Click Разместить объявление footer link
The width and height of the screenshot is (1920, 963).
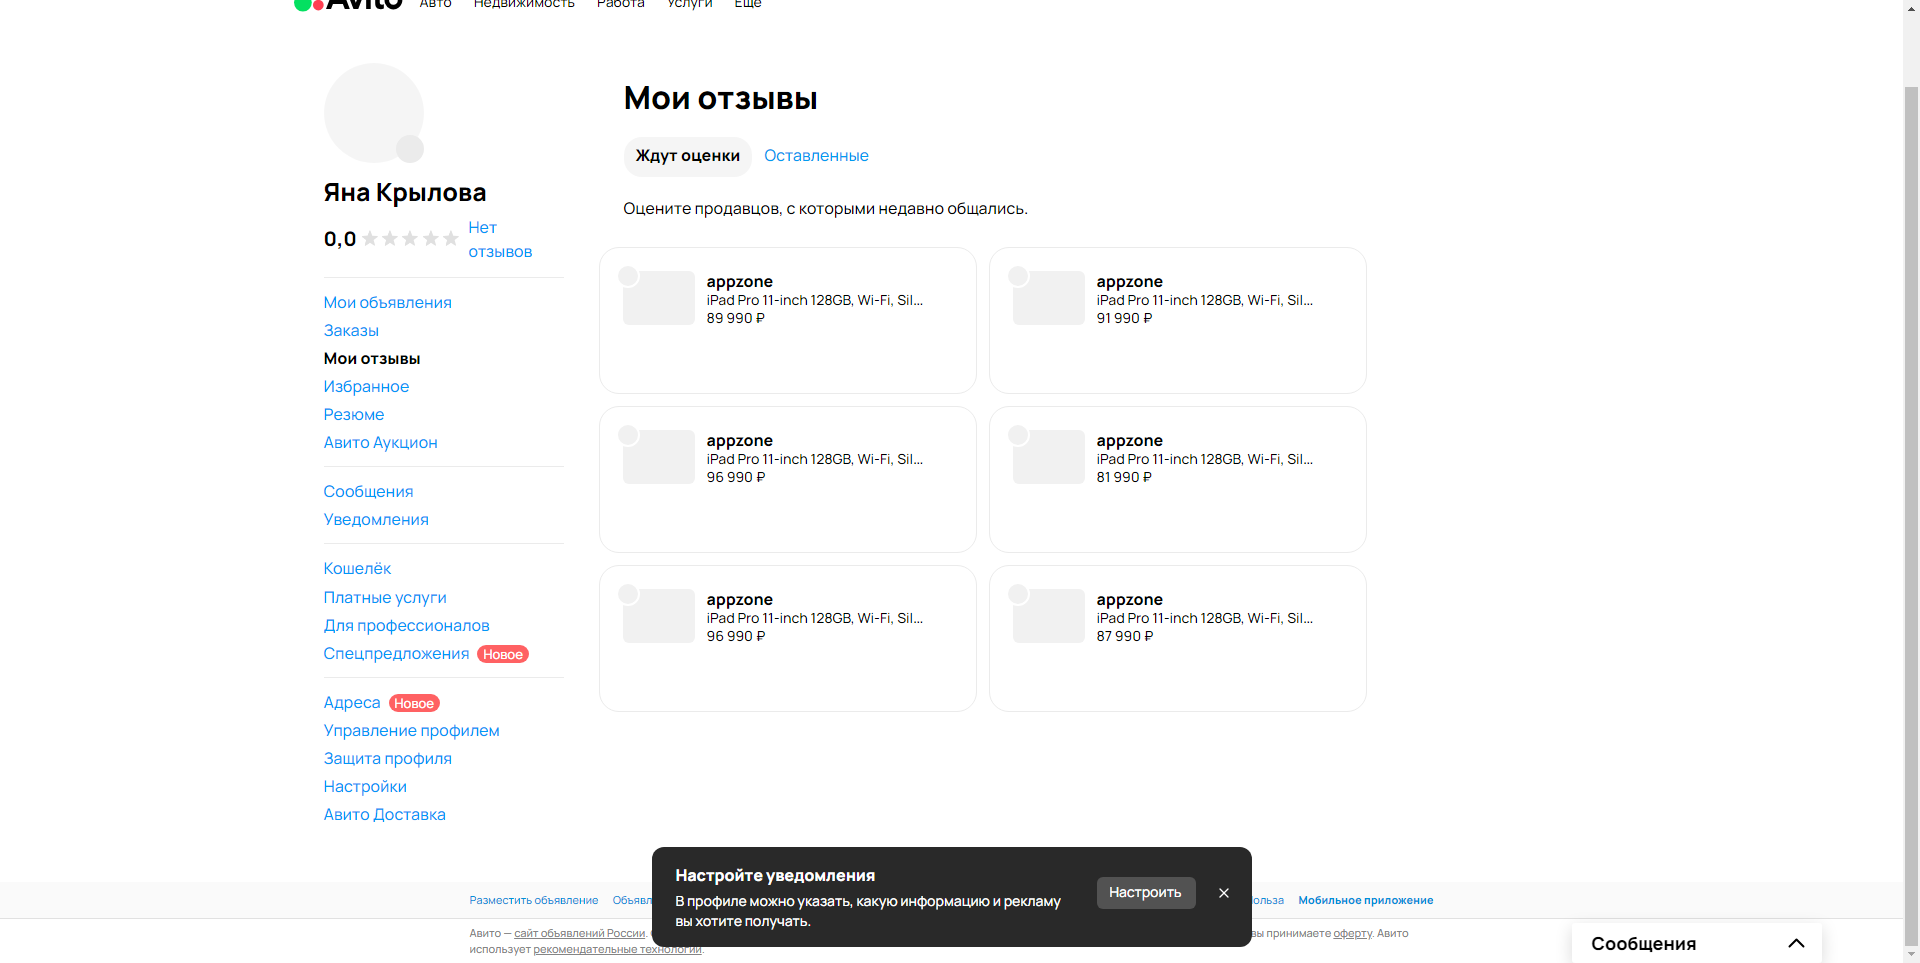point(534,901)
